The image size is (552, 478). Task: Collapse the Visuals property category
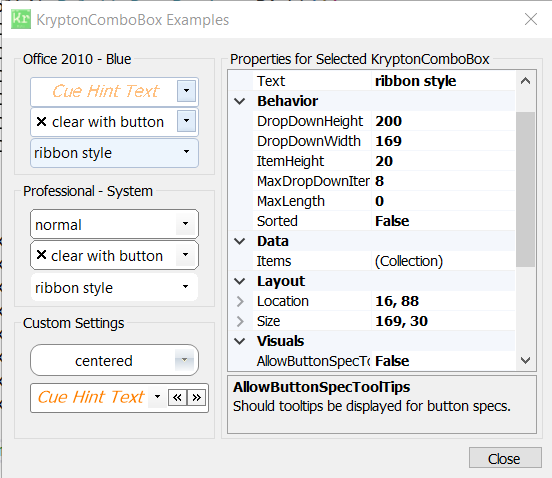coord(240,341)
